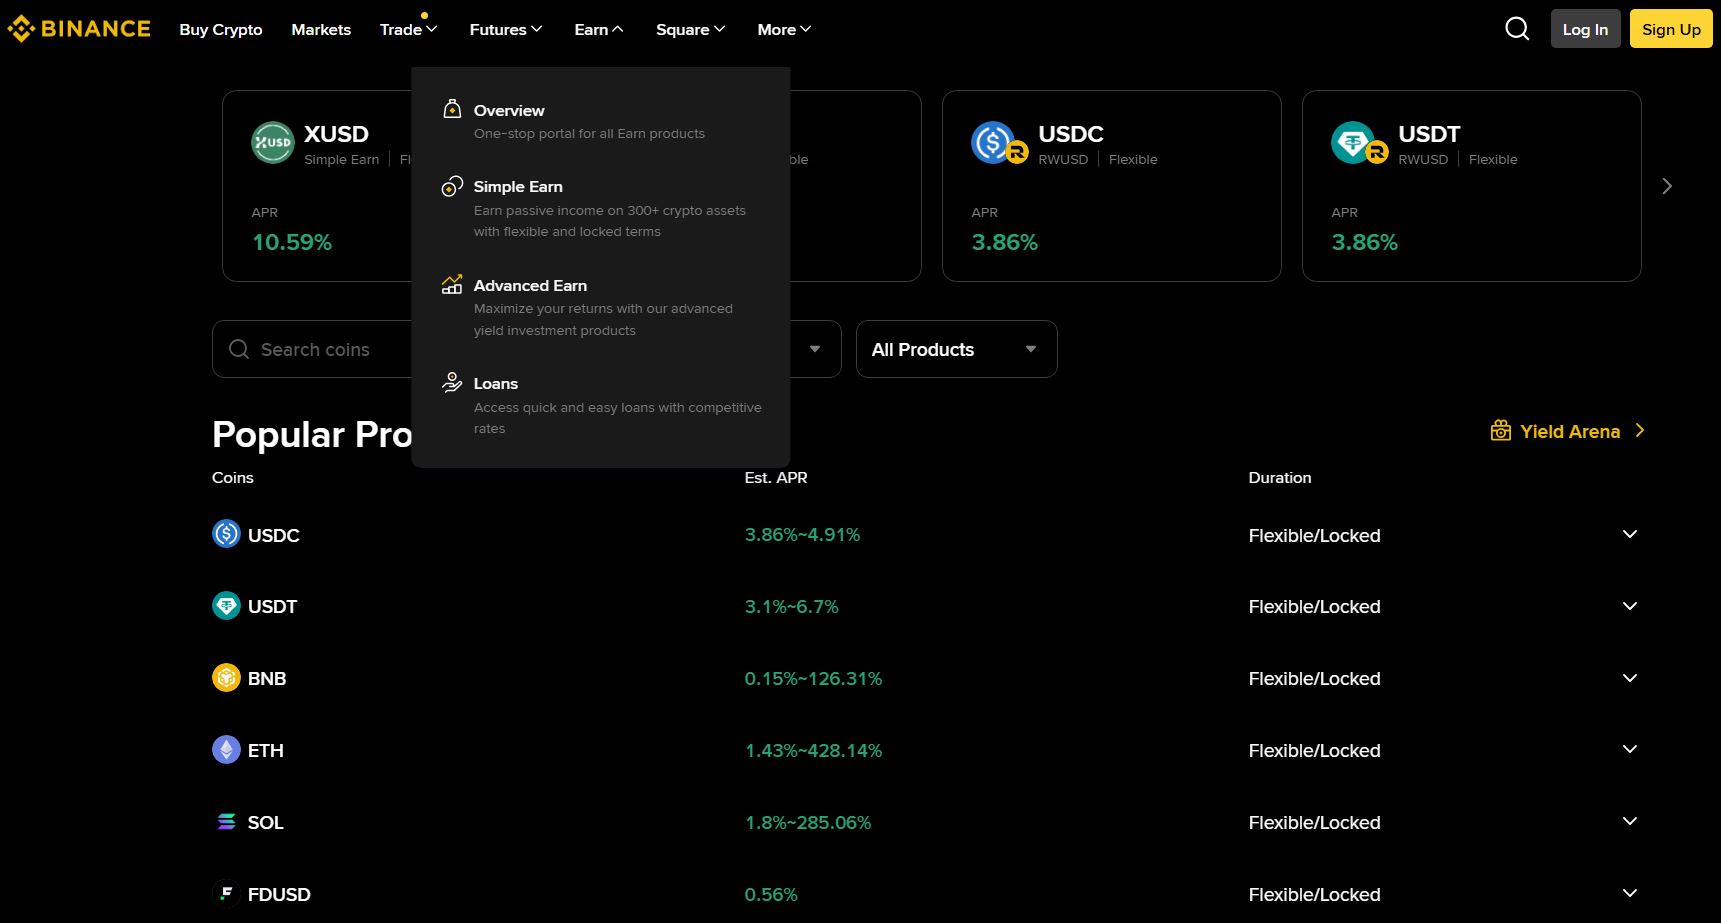Open the Markets menu
Screen dimensions: 1721x923
(320, 29)
